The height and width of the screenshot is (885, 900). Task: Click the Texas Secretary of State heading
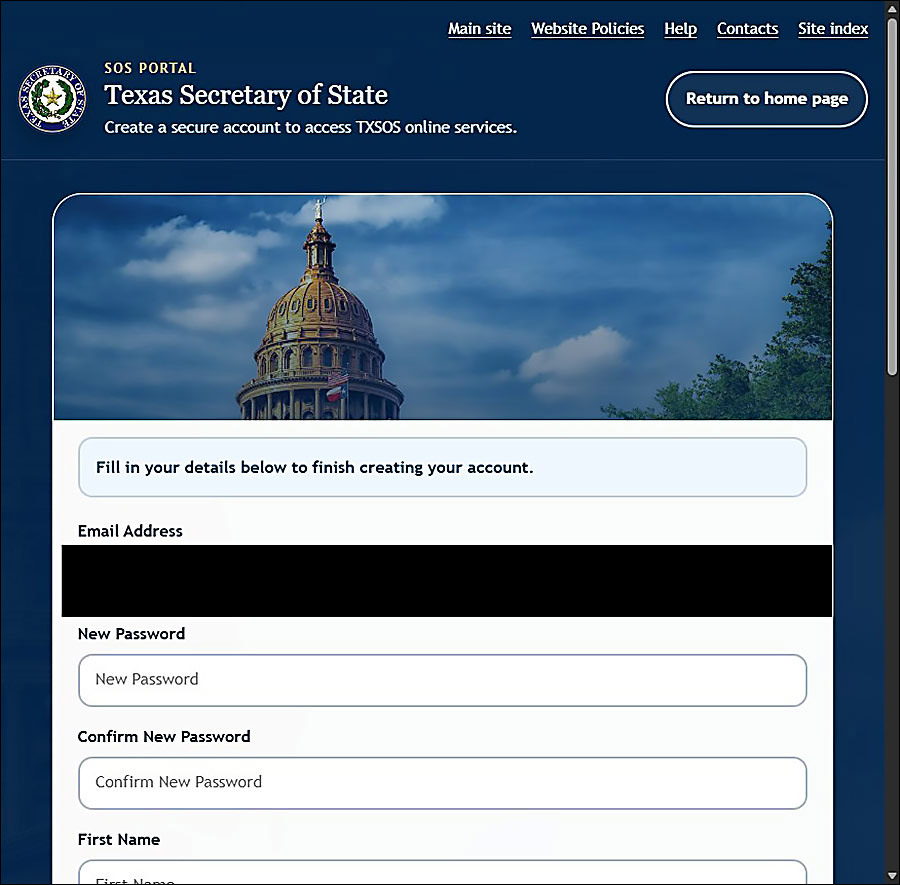tap(246, 95)
